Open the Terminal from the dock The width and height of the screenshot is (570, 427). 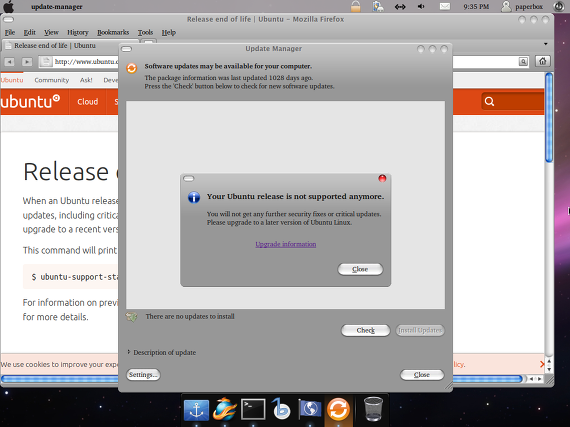pos(253,409)
